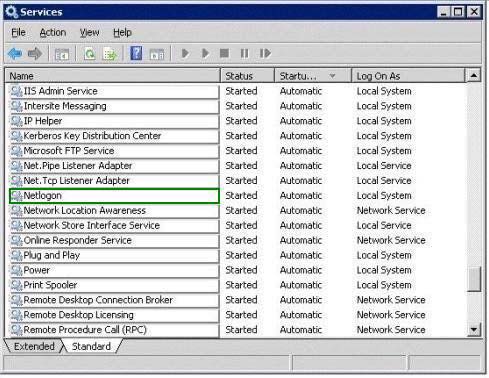This screenshot has width=489, height=378.
Task: Sort by the Status column header
Action: (x=248, y=76)
